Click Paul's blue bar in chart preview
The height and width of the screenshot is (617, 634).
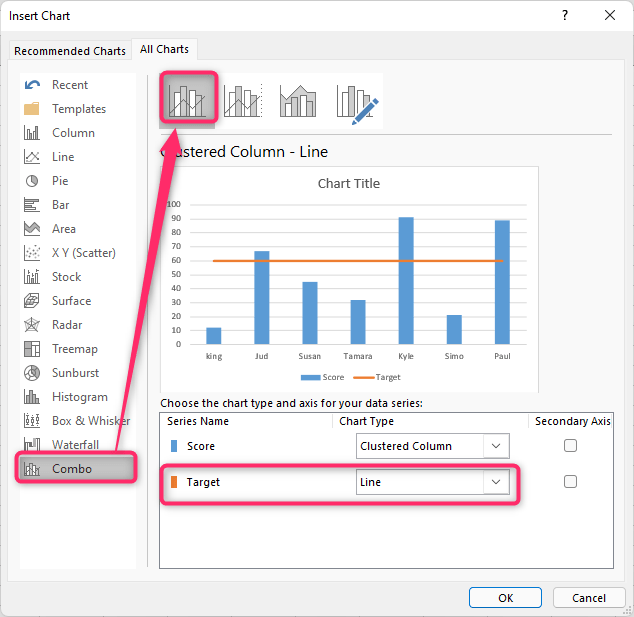pyautogui.click(x=502, y=282)
